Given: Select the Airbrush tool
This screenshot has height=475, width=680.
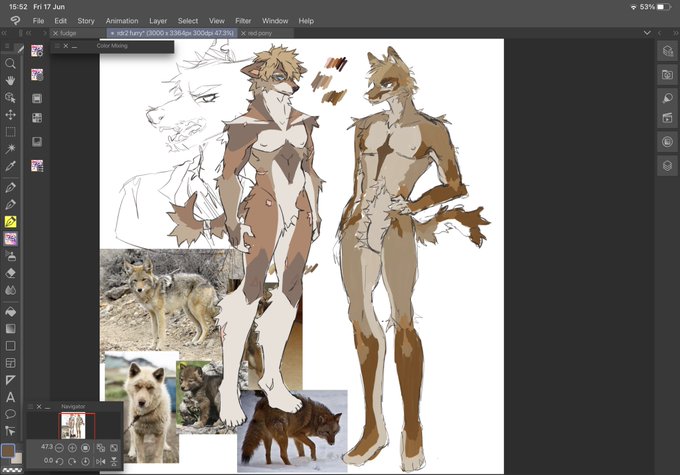Looking at the screenshot, I should [10, 256].
